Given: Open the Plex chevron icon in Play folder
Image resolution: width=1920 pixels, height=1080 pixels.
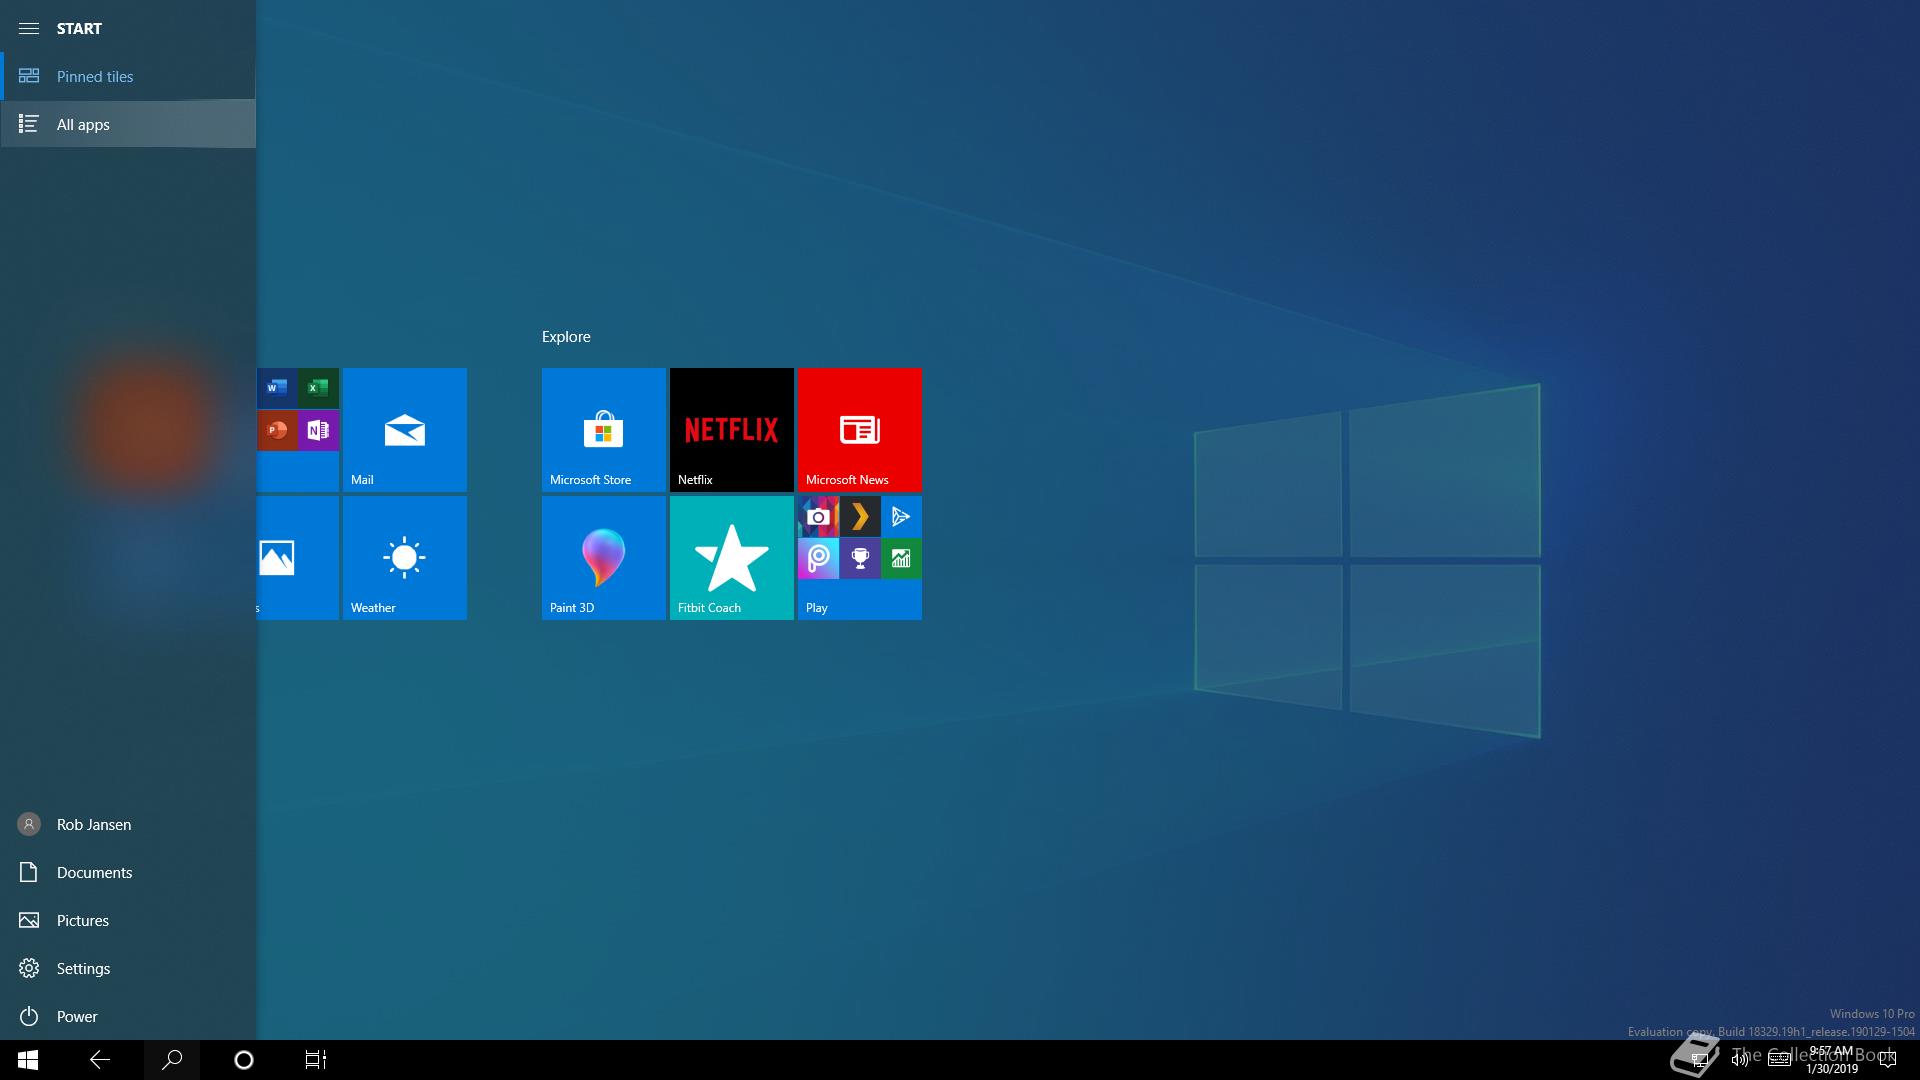Looking at the screenshot, I should (x=860, y=516).
